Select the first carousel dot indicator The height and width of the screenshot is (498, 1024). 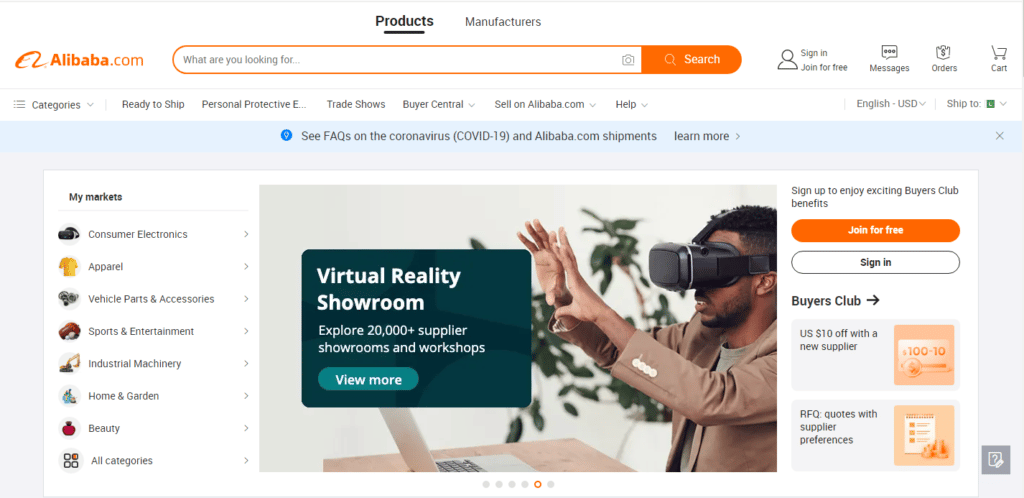point(486,484)
